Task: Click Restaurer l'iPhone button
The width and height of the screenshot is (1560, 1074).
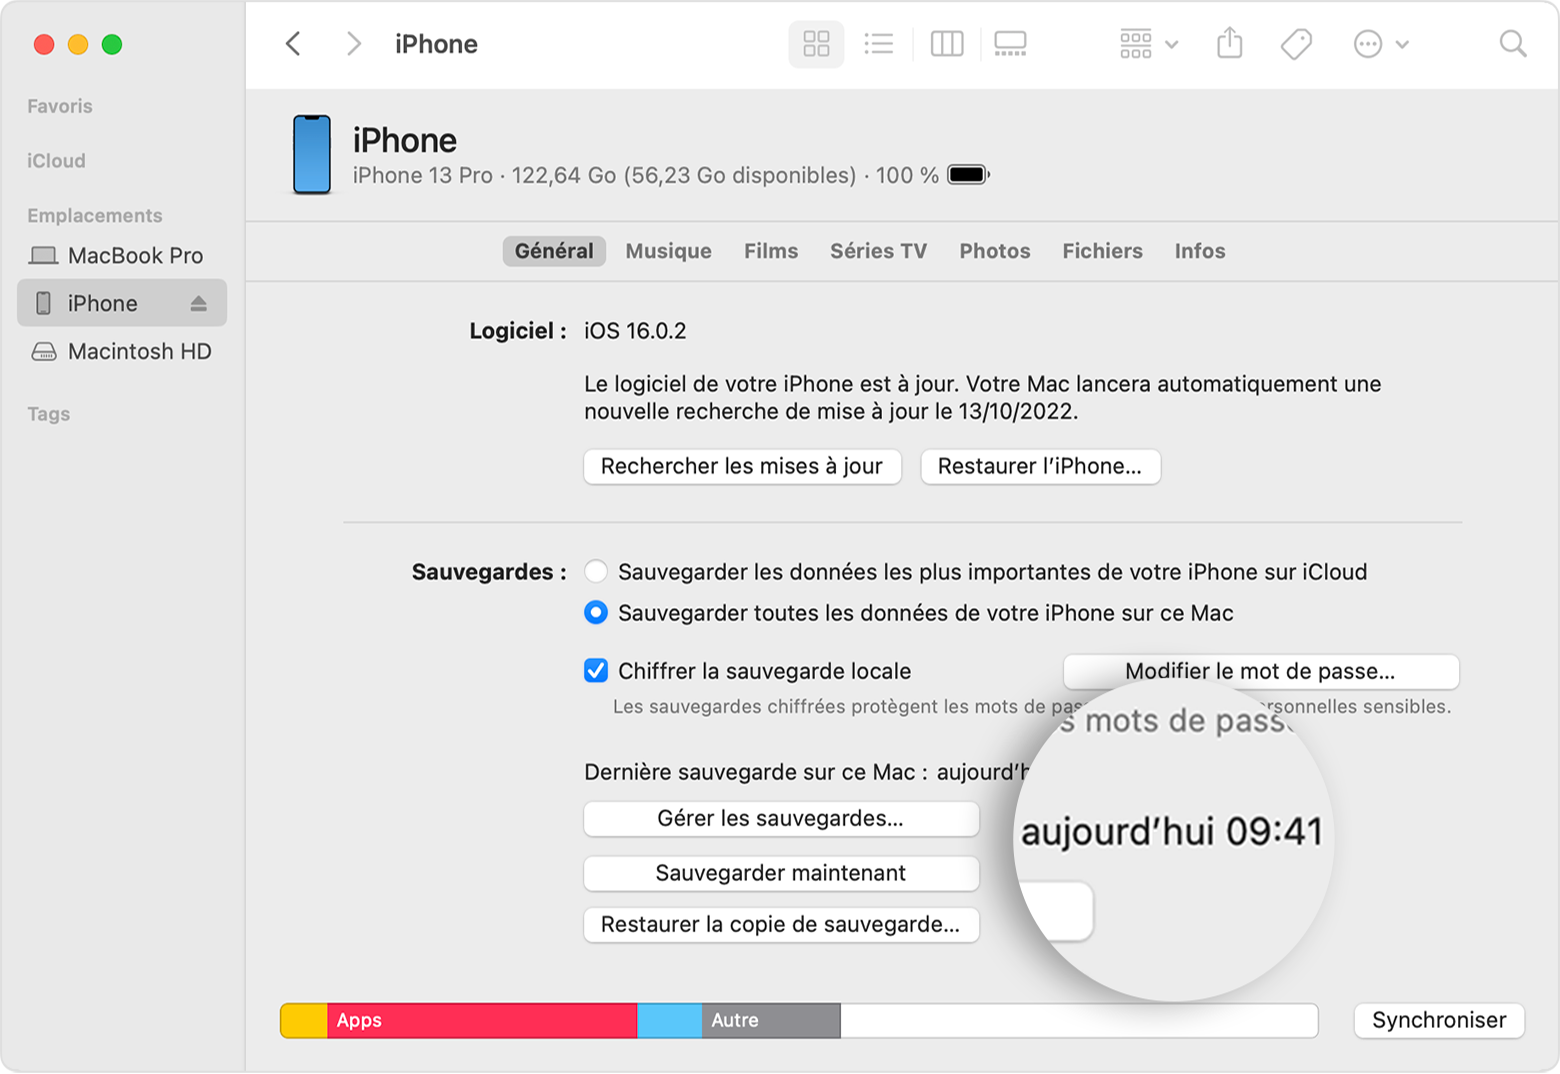Action: coord(1040,466)
